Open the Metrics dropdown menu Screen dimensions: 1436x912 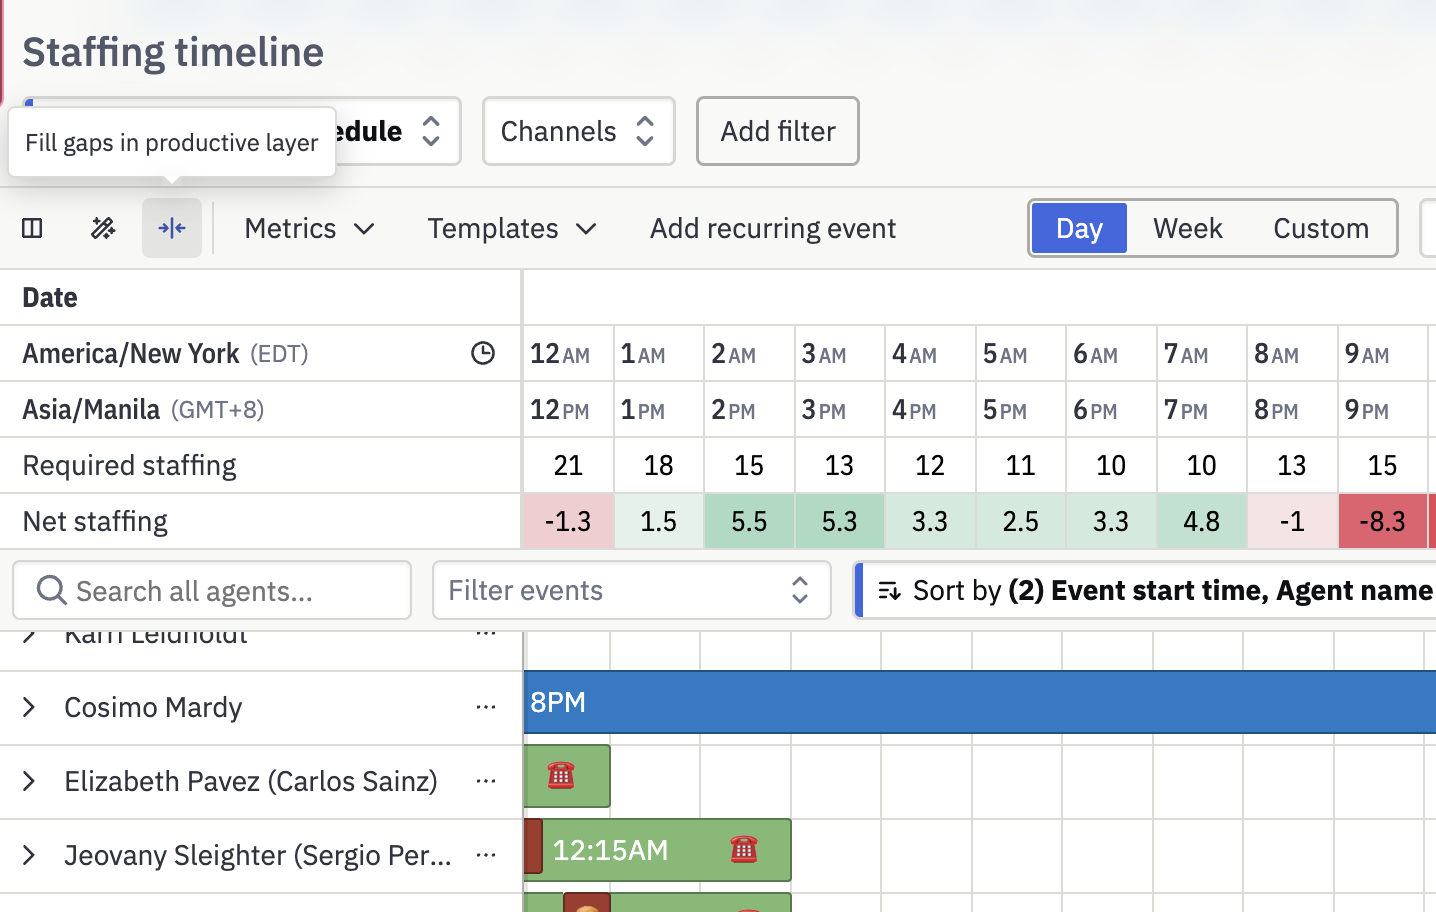pyautogui.click(x=309, y=228)
